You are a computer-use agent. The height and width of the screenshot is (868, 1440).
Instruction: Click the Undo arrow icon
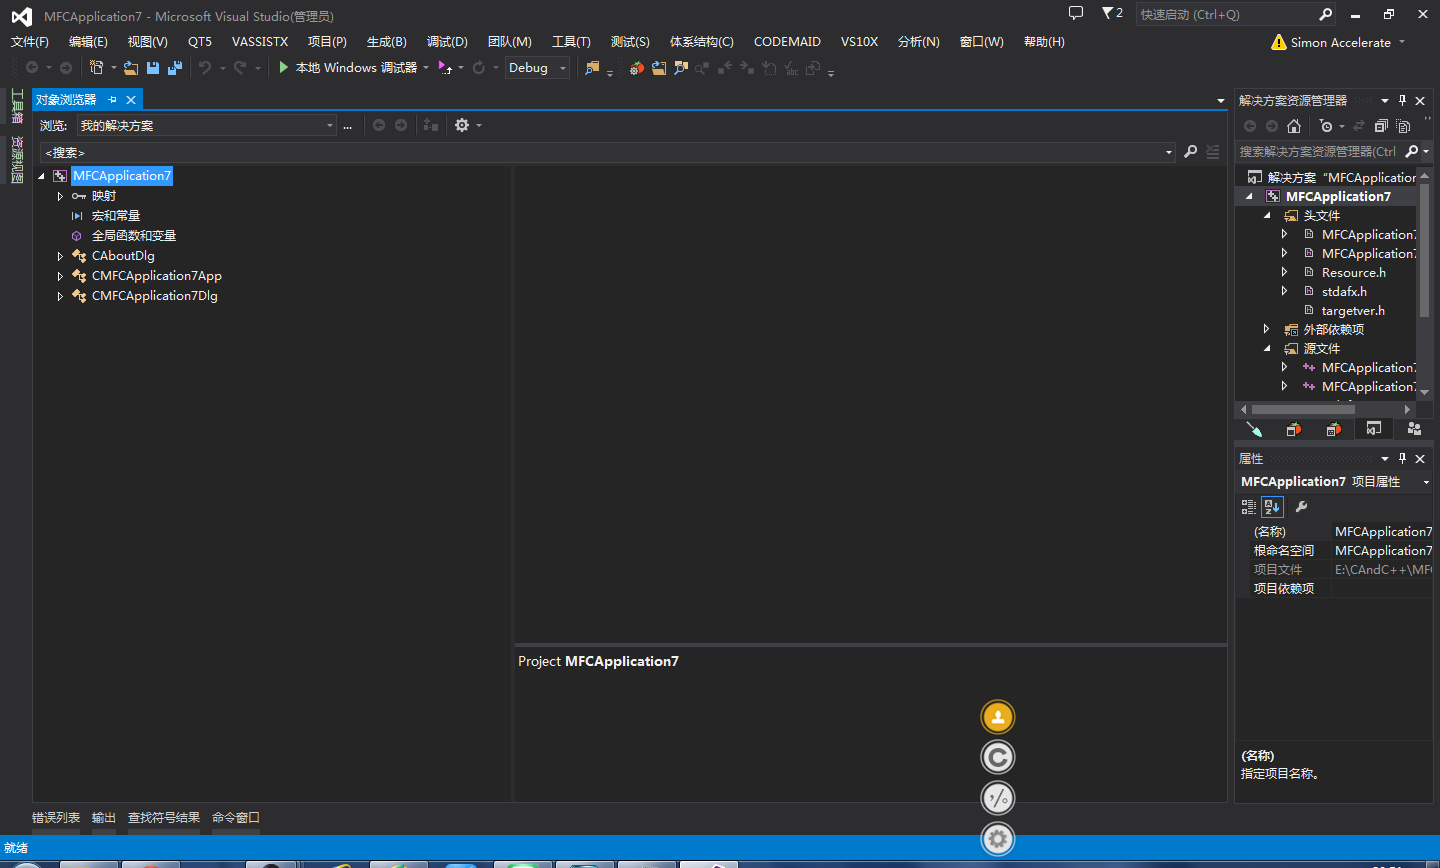pyautogui.click(x=205, y=68)
